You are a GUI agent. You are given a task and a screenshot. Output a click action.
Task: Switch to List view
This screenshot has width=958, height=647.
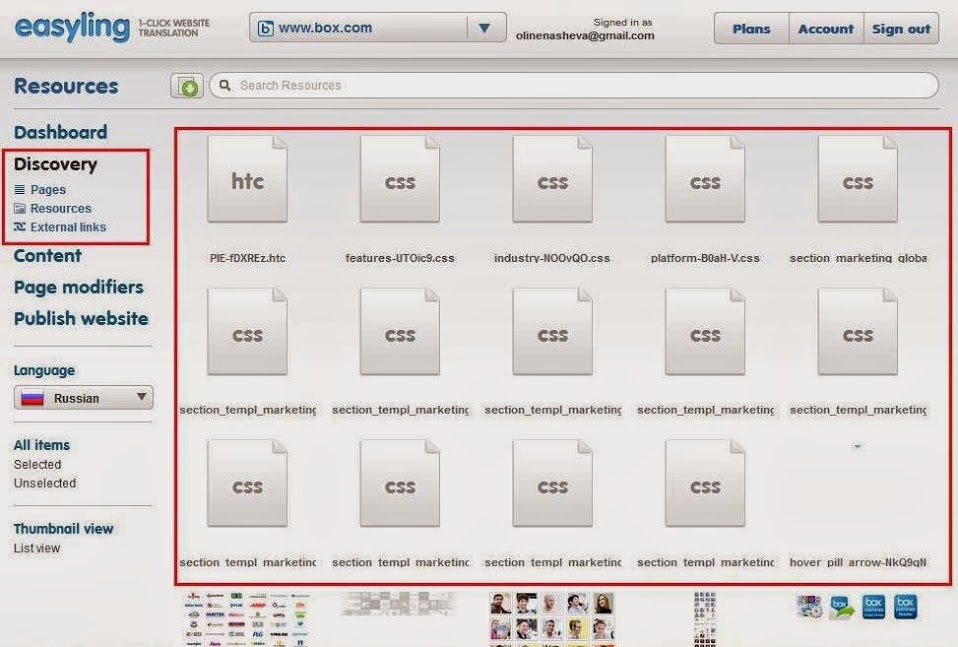click(37, 548)
